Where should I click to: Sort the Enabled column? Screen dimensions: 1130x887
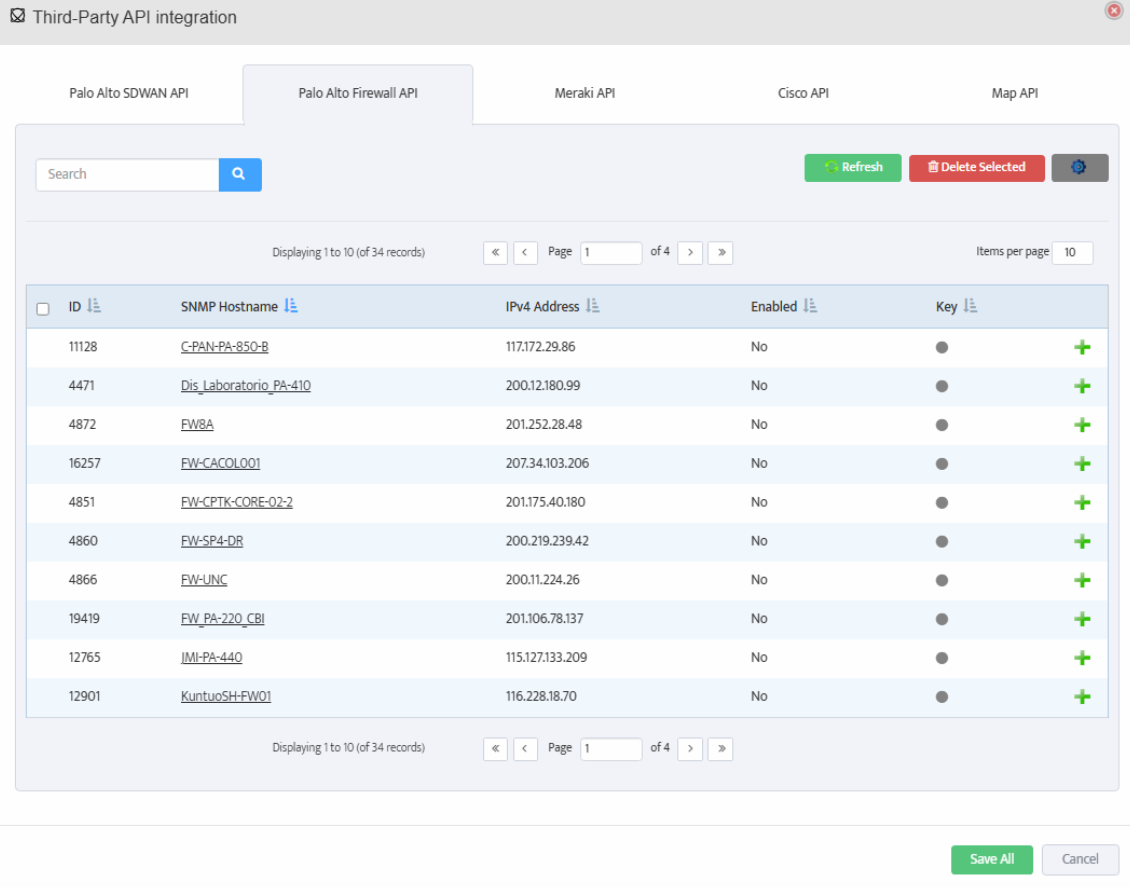(x=810, y=307)
